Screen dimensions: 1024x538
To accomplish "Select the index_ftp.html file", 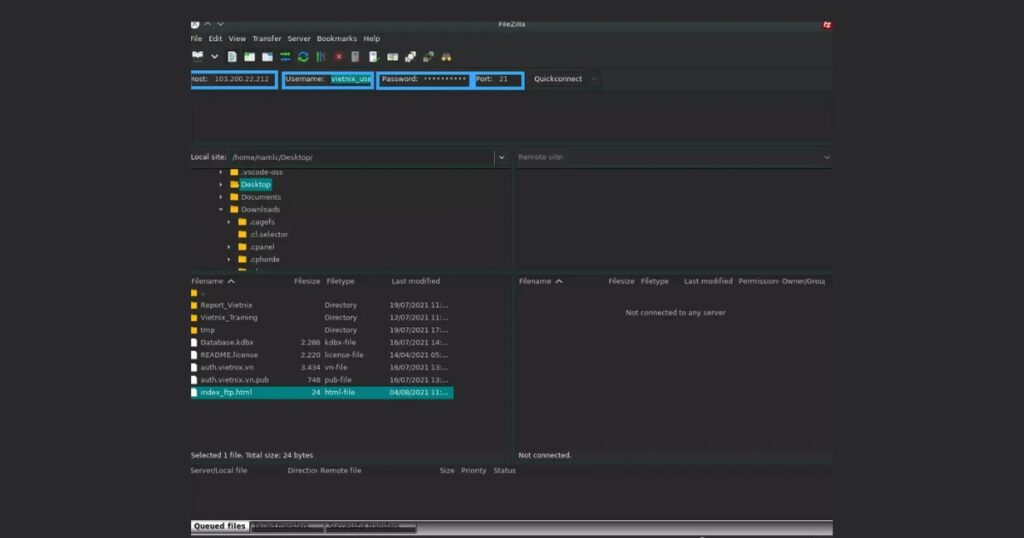I will click(x=321, y=392).
